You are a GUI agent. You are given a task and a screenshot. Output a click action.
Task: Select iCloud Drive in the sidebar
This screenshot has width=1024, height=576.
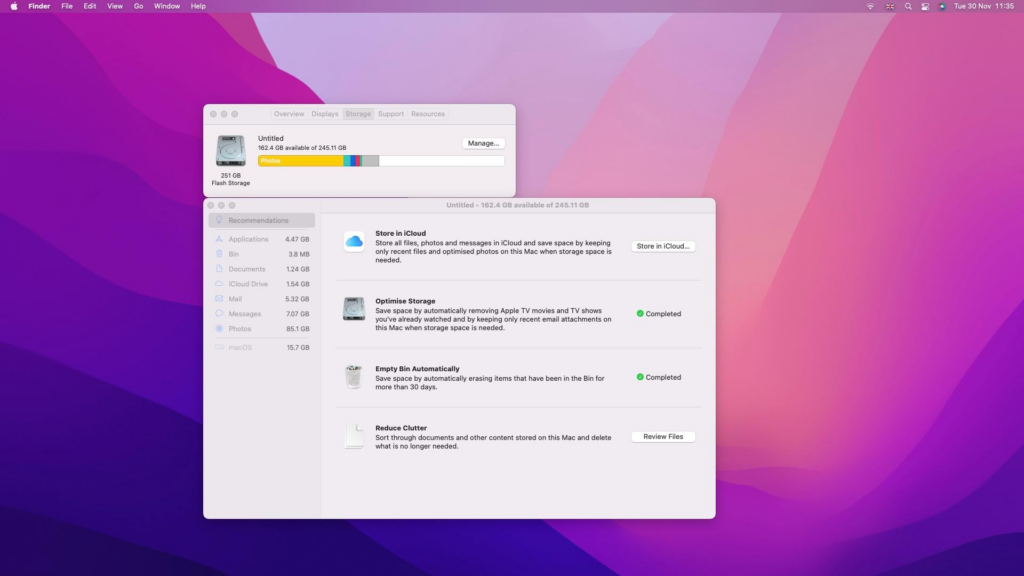pos(261,284)
